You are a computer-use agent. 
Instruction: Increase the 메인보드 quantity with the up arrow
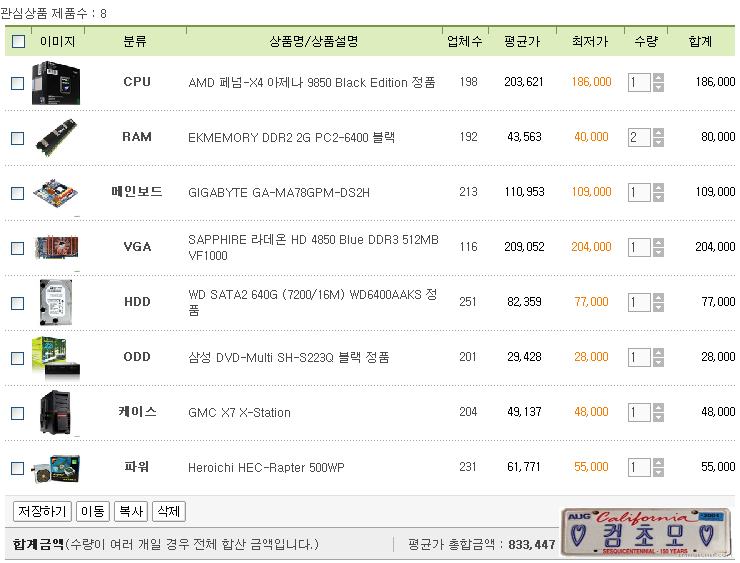tap(658, 188)
